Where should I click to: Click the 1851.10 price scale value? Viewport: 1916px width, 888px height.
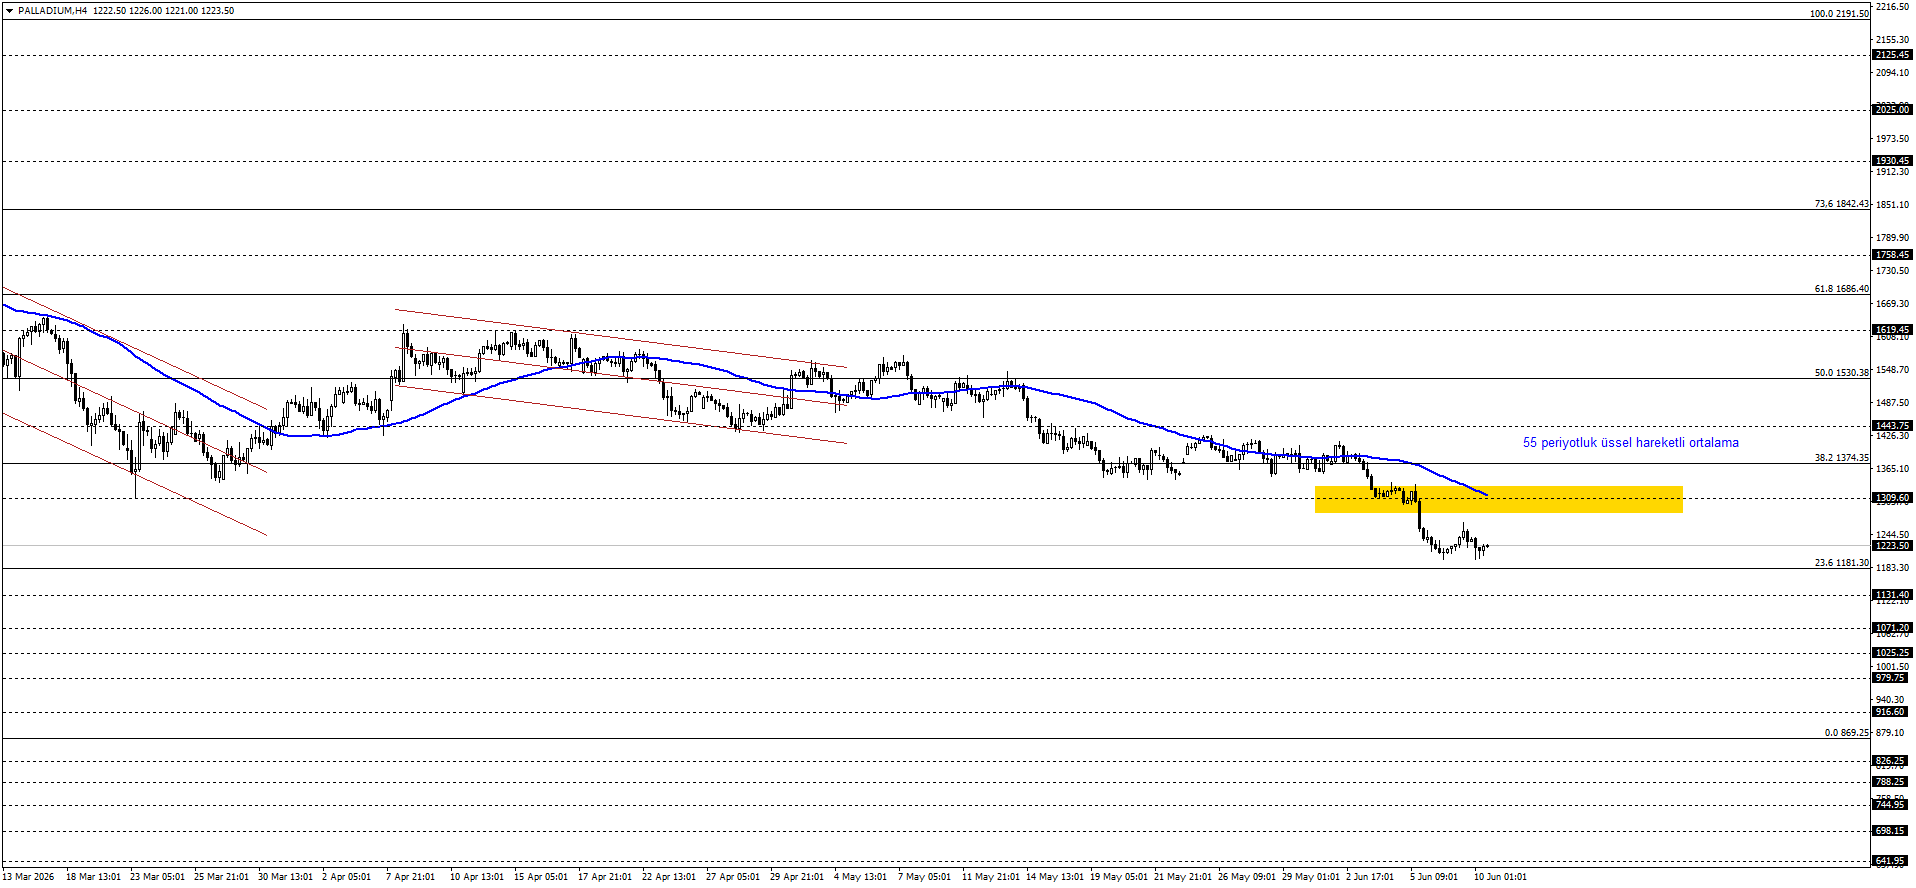[x=1894, y=205]
